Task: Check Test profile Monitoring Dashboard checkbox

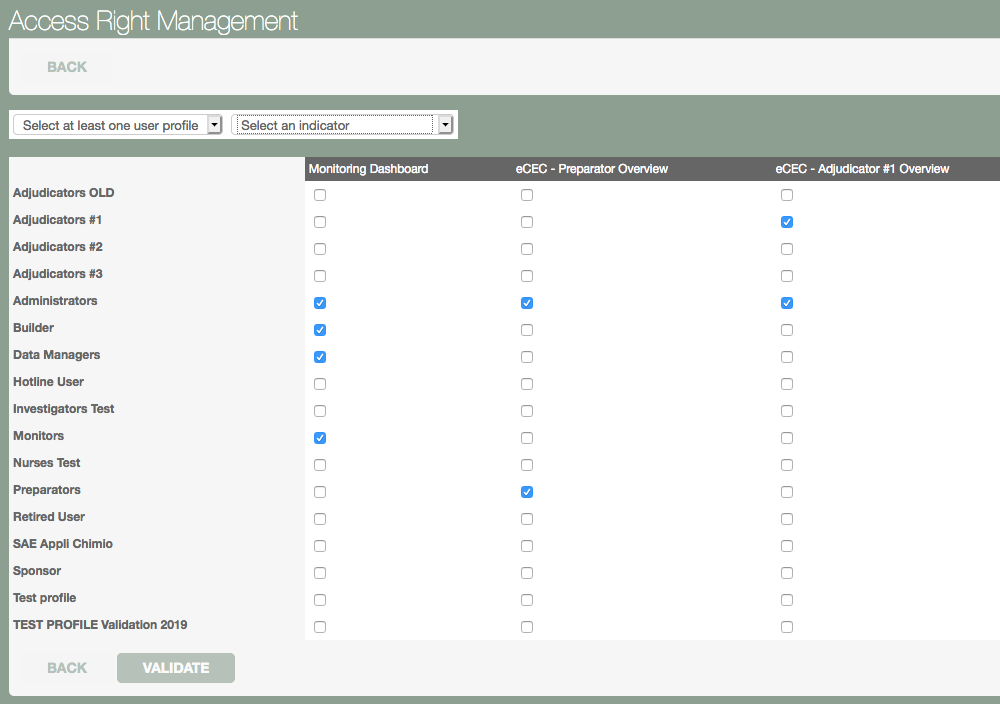Action: pos(320,600)
